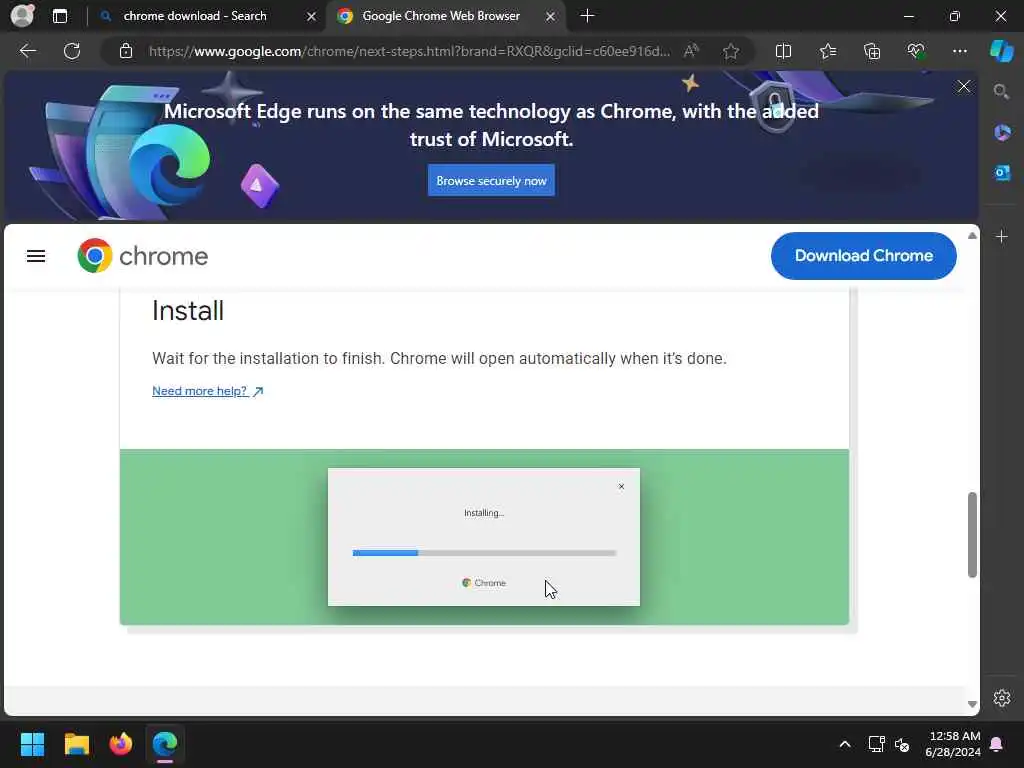
Task: Select the Google Chrome Web Browser tab
Action: tap(441, 16)
